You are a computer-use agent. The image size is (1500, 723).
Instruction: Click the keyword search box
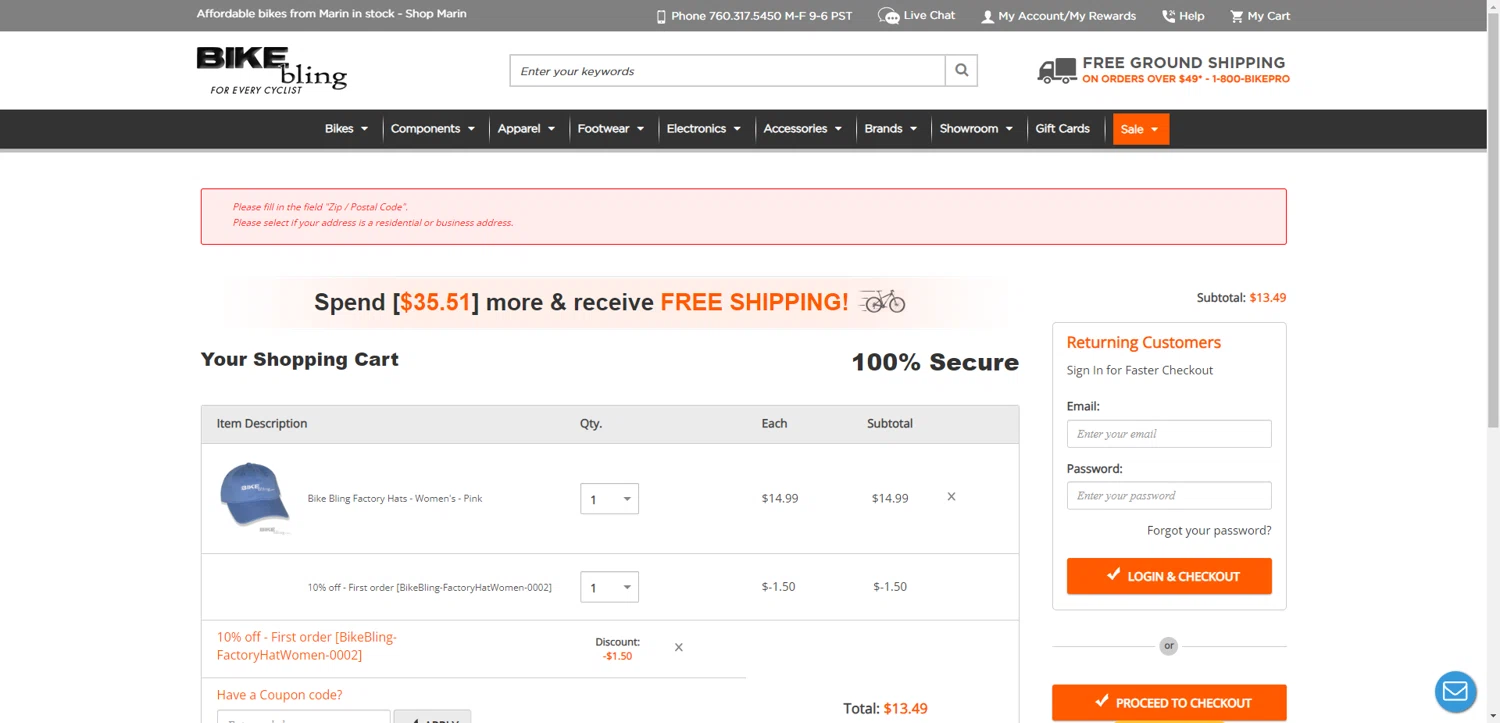(x=727, y=71)
